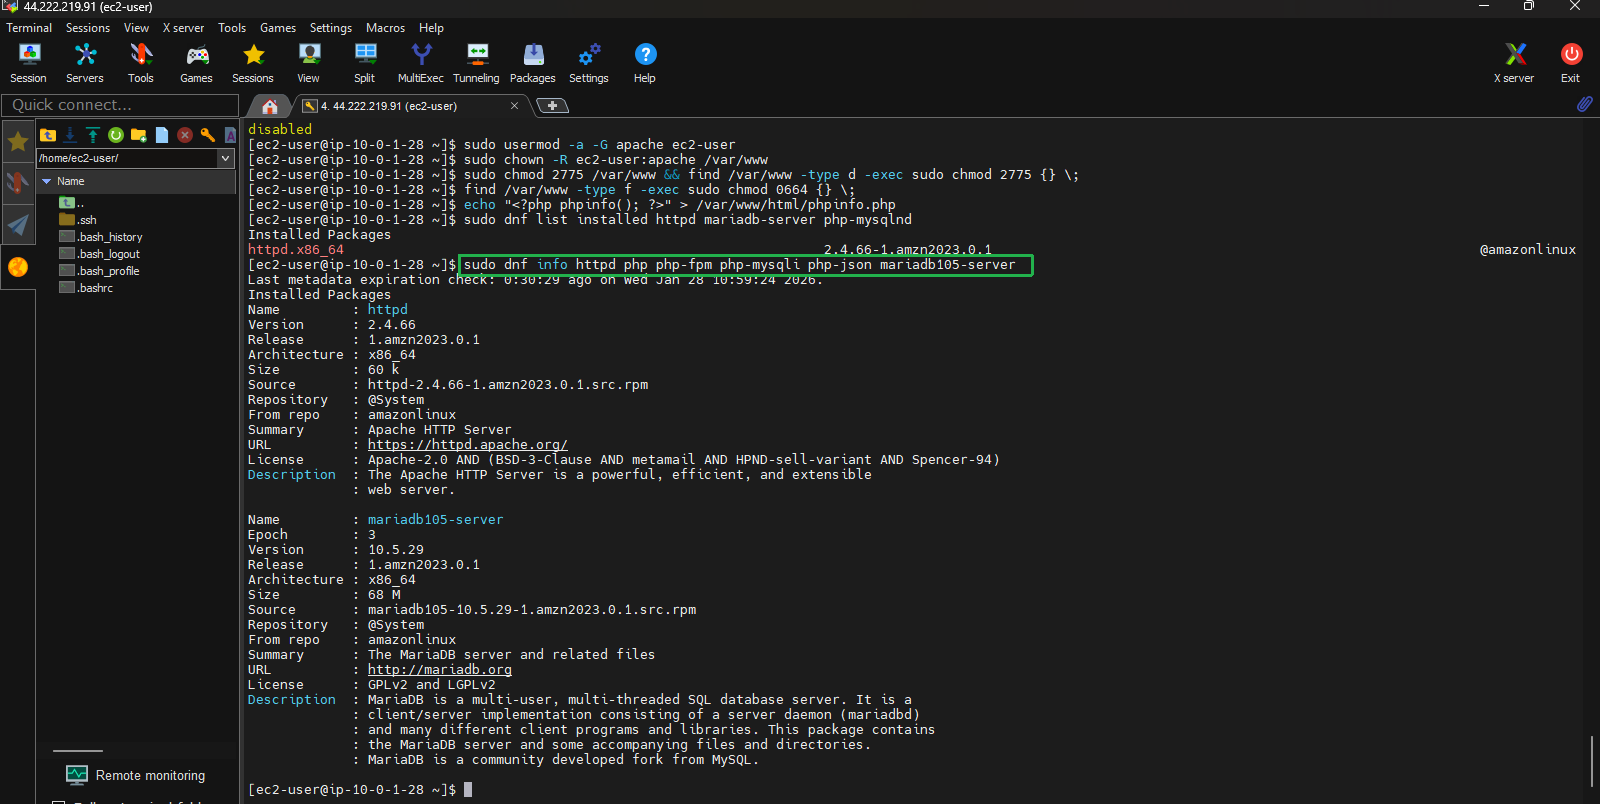The width and height of the screenshot is (1600, 804).
Task: Open the Settings menu
Action: 331,28
